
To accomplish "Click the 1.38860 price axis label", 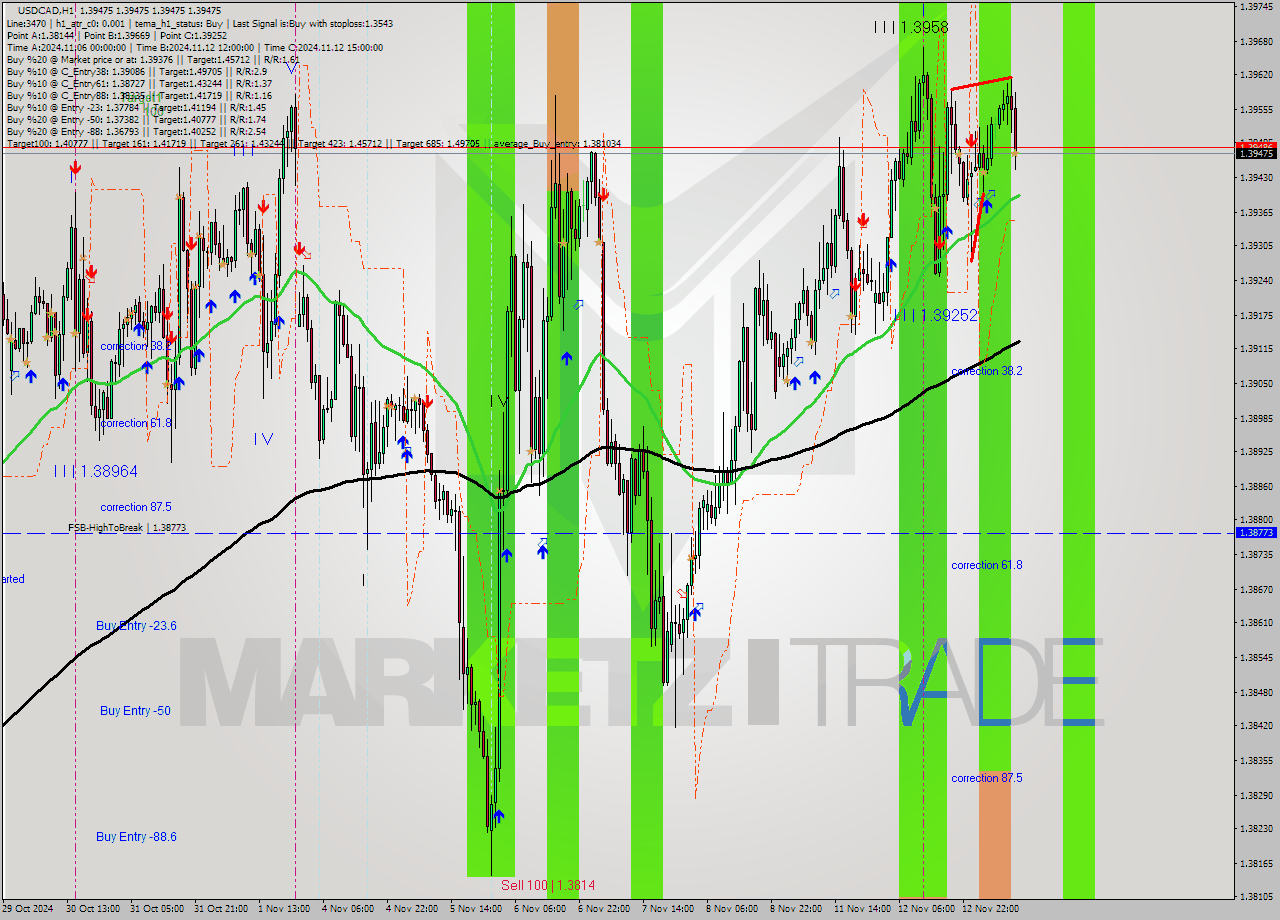I will tap(1256, 486).
